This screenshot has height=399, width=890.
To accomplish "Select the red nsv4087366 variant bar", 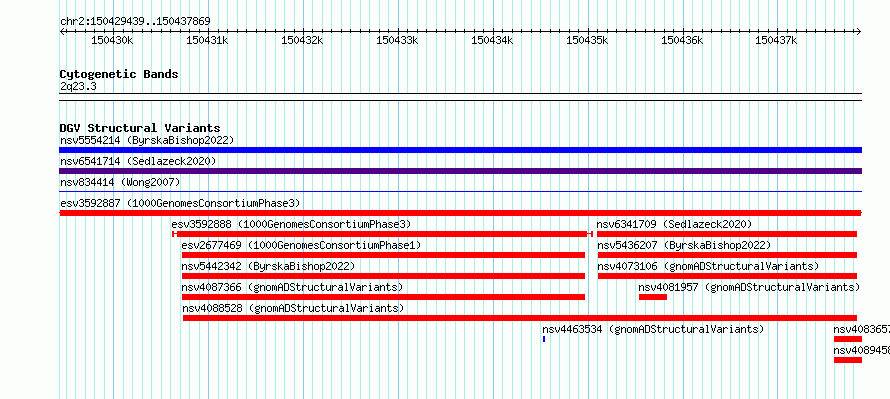I will [x=383, y=297].
